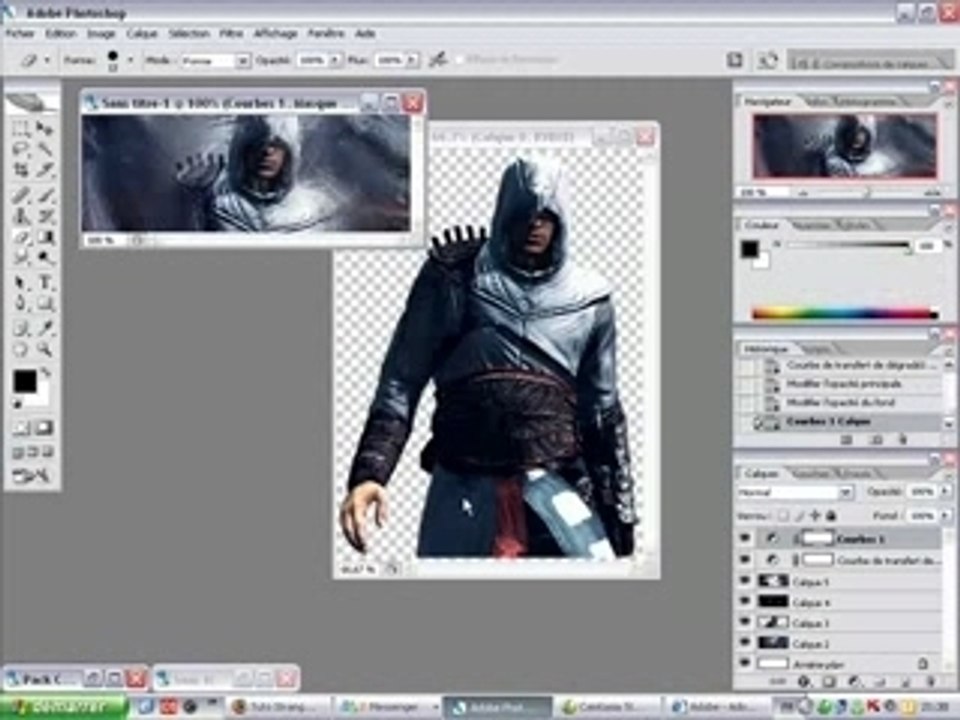Select the Healing Brush tool
Screen dimensions: 960x720
point(21,196)
